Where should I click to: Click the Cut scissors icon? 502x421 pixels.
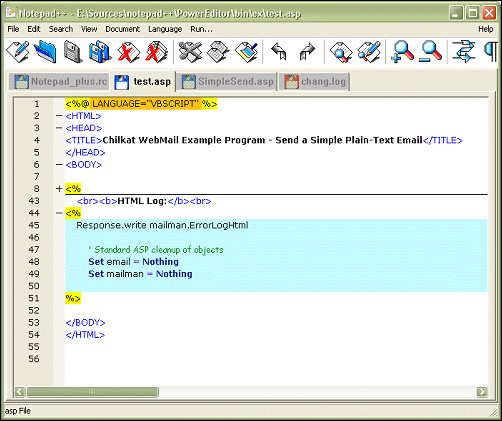point(190,52)
